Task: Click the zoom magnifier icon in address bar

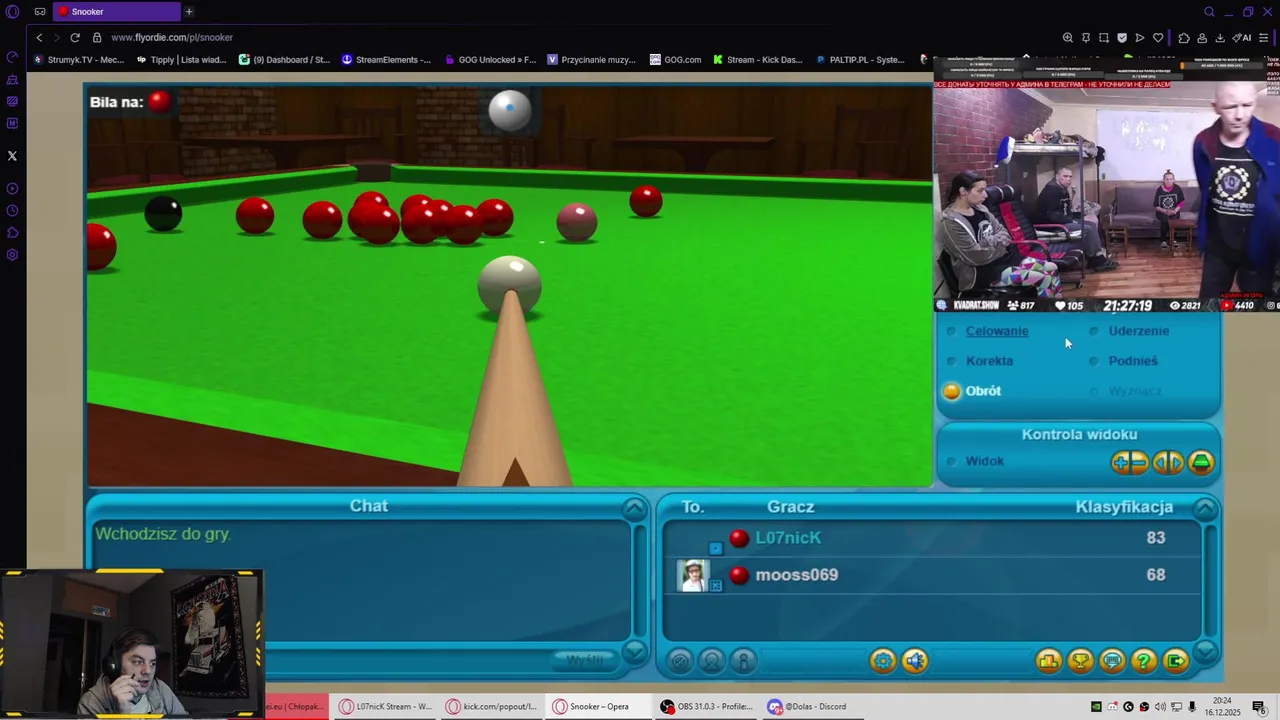Action: tap(1068, 38)
